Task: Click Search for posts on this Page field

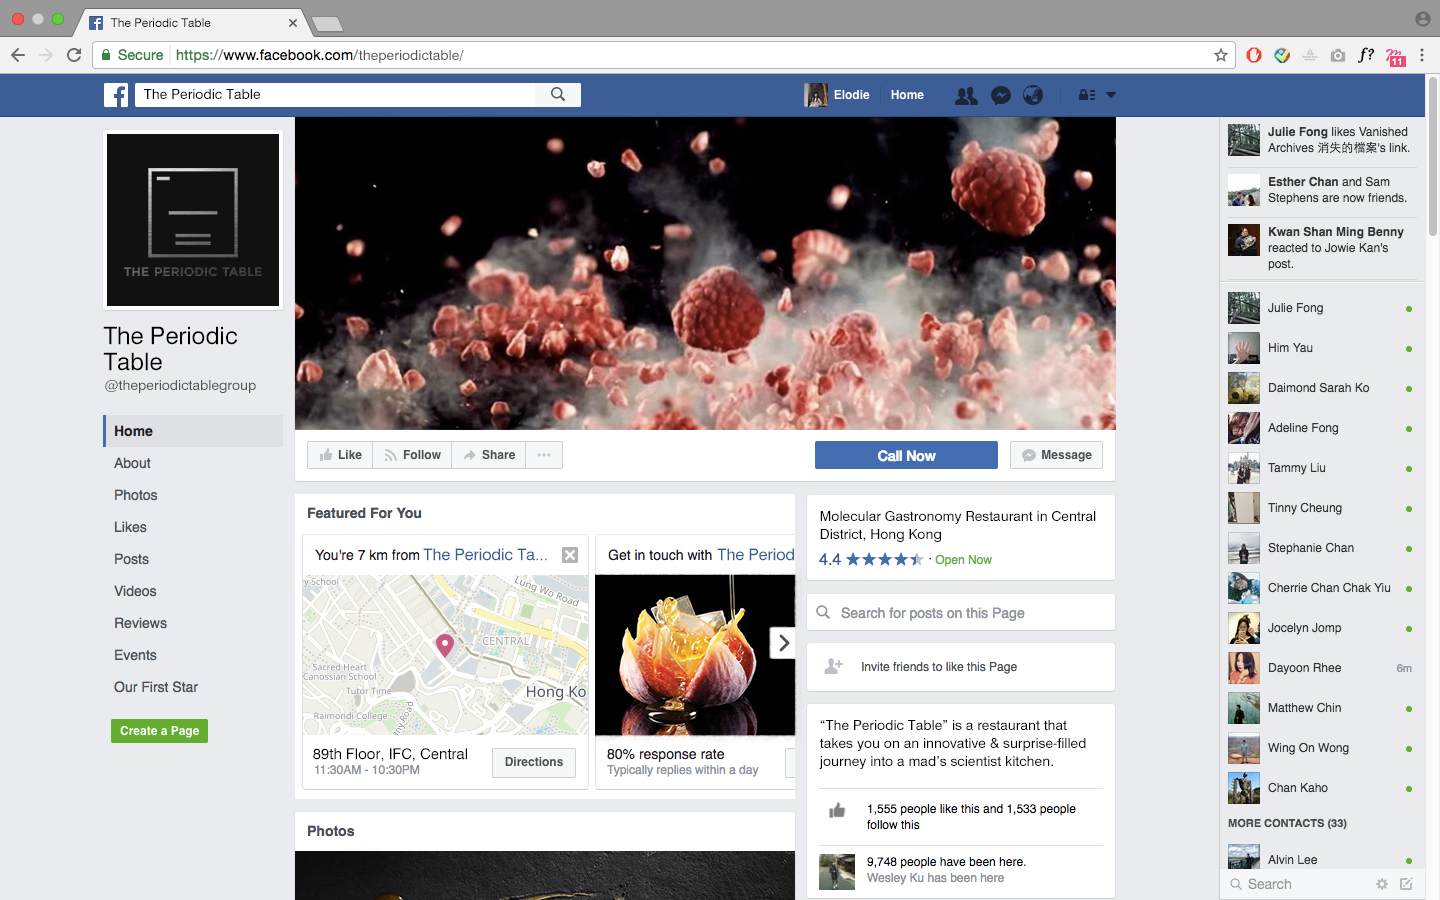Action: click(961, 613)
